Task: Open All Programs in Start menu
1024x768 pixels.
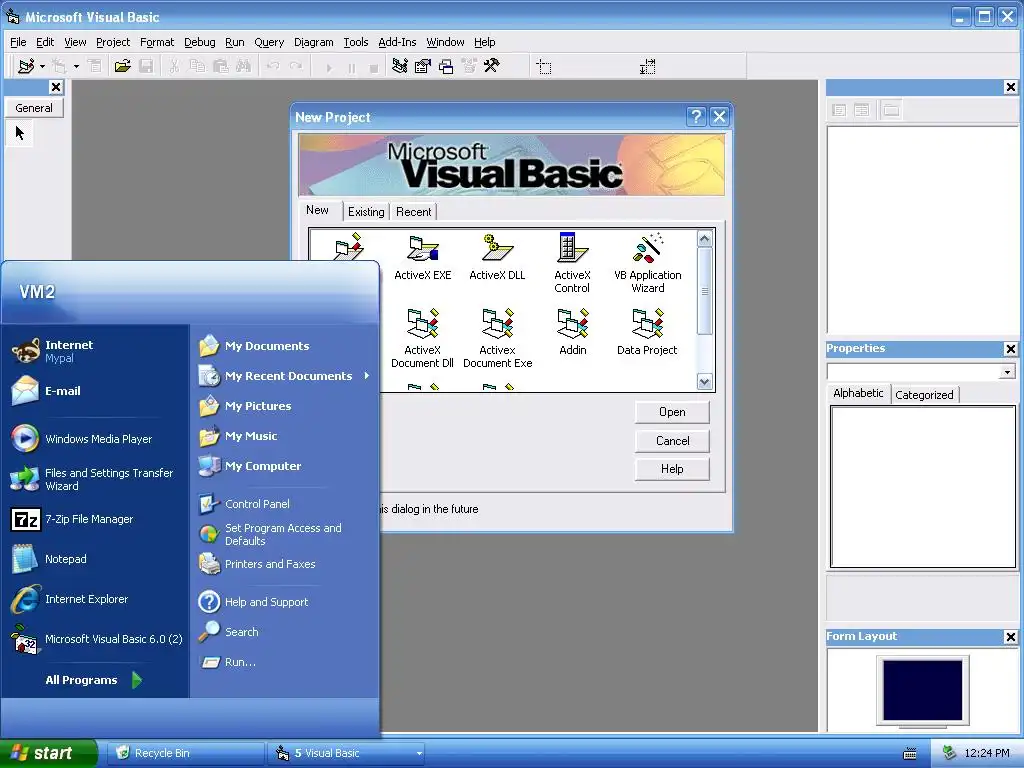Action: coord(94,680)
